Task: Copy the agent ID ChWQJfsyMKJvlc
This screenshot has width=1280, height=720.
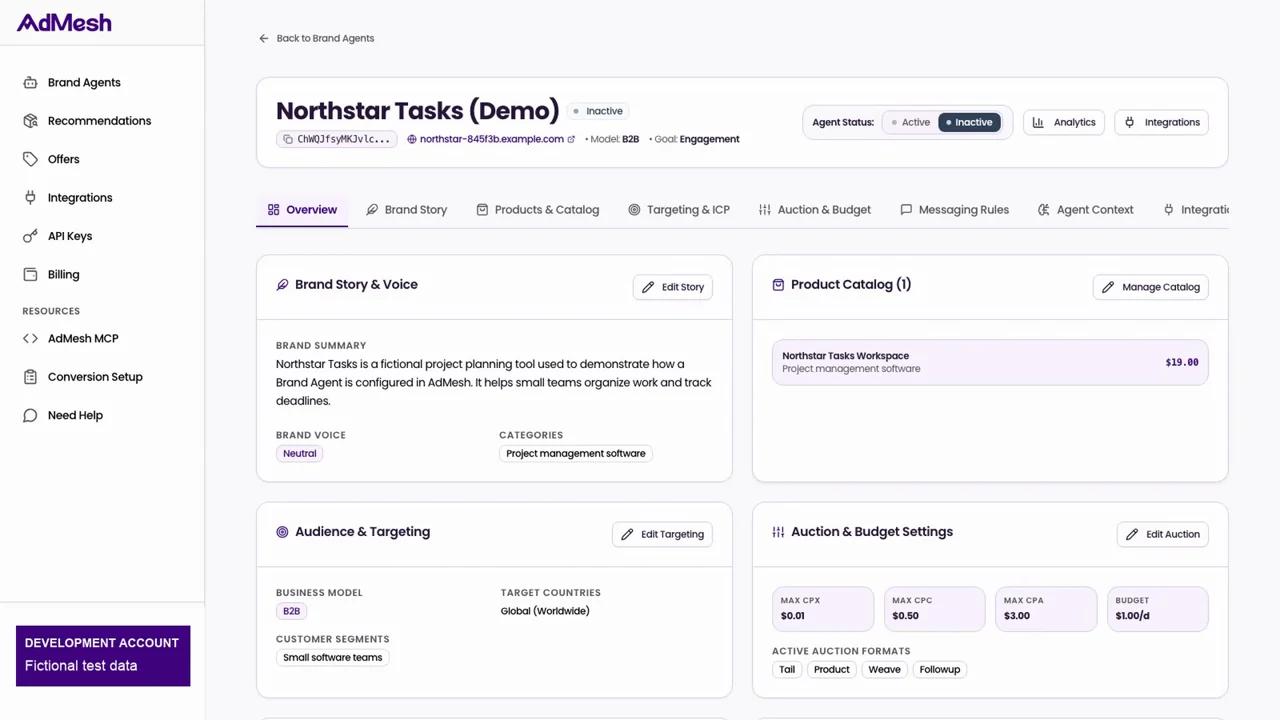Action: (x=336, y=139)
